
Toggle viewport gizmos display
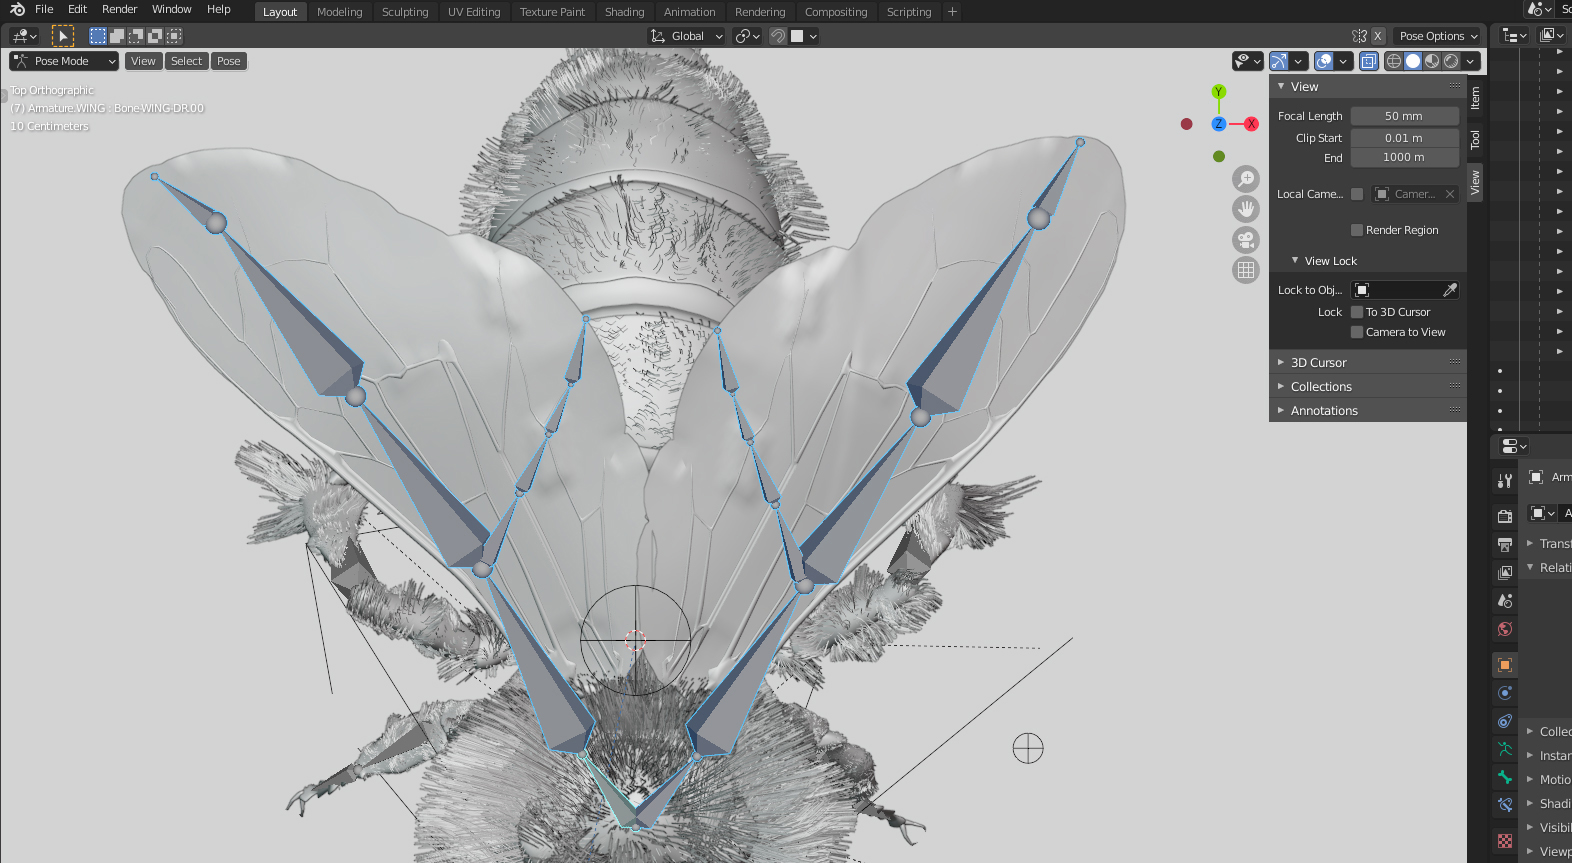(1279, 61)
